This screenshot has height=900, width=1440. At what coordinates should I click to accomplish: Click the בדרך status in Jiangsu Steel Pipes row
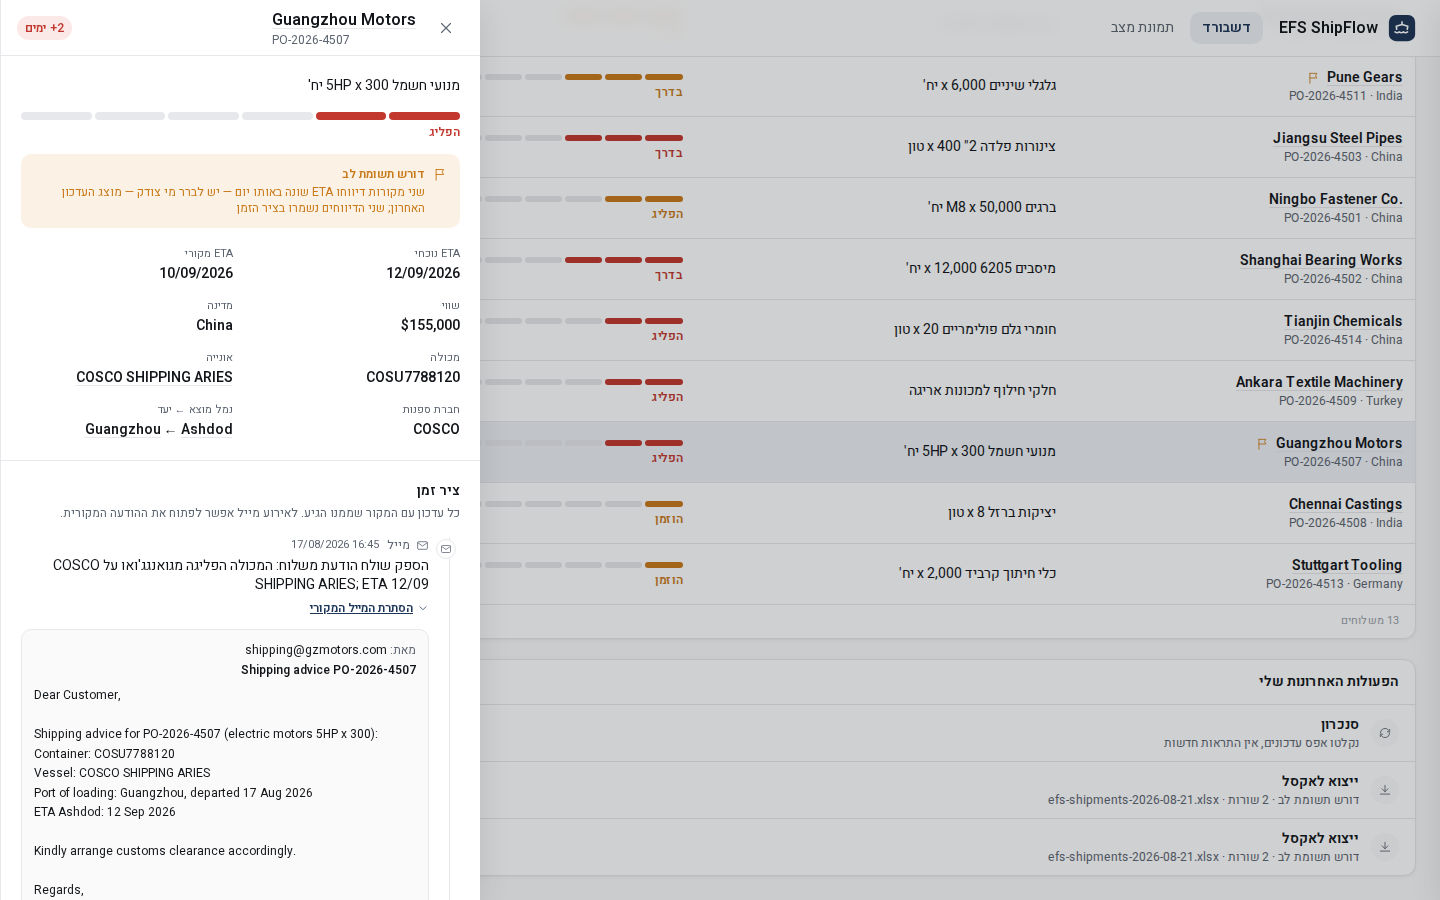(669, 153)
